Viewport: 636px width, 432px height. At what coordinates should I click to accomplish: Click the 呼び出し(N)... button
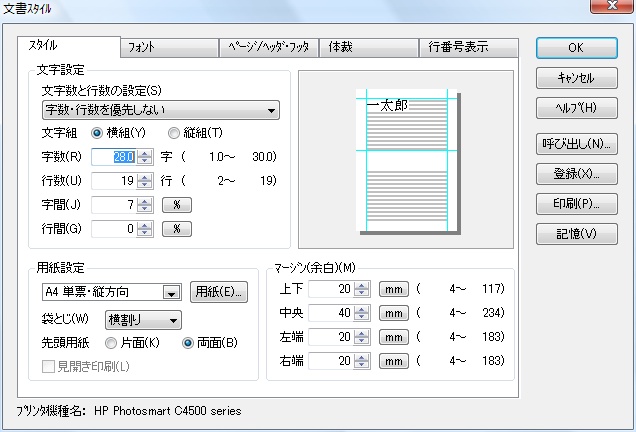point(576,144)
